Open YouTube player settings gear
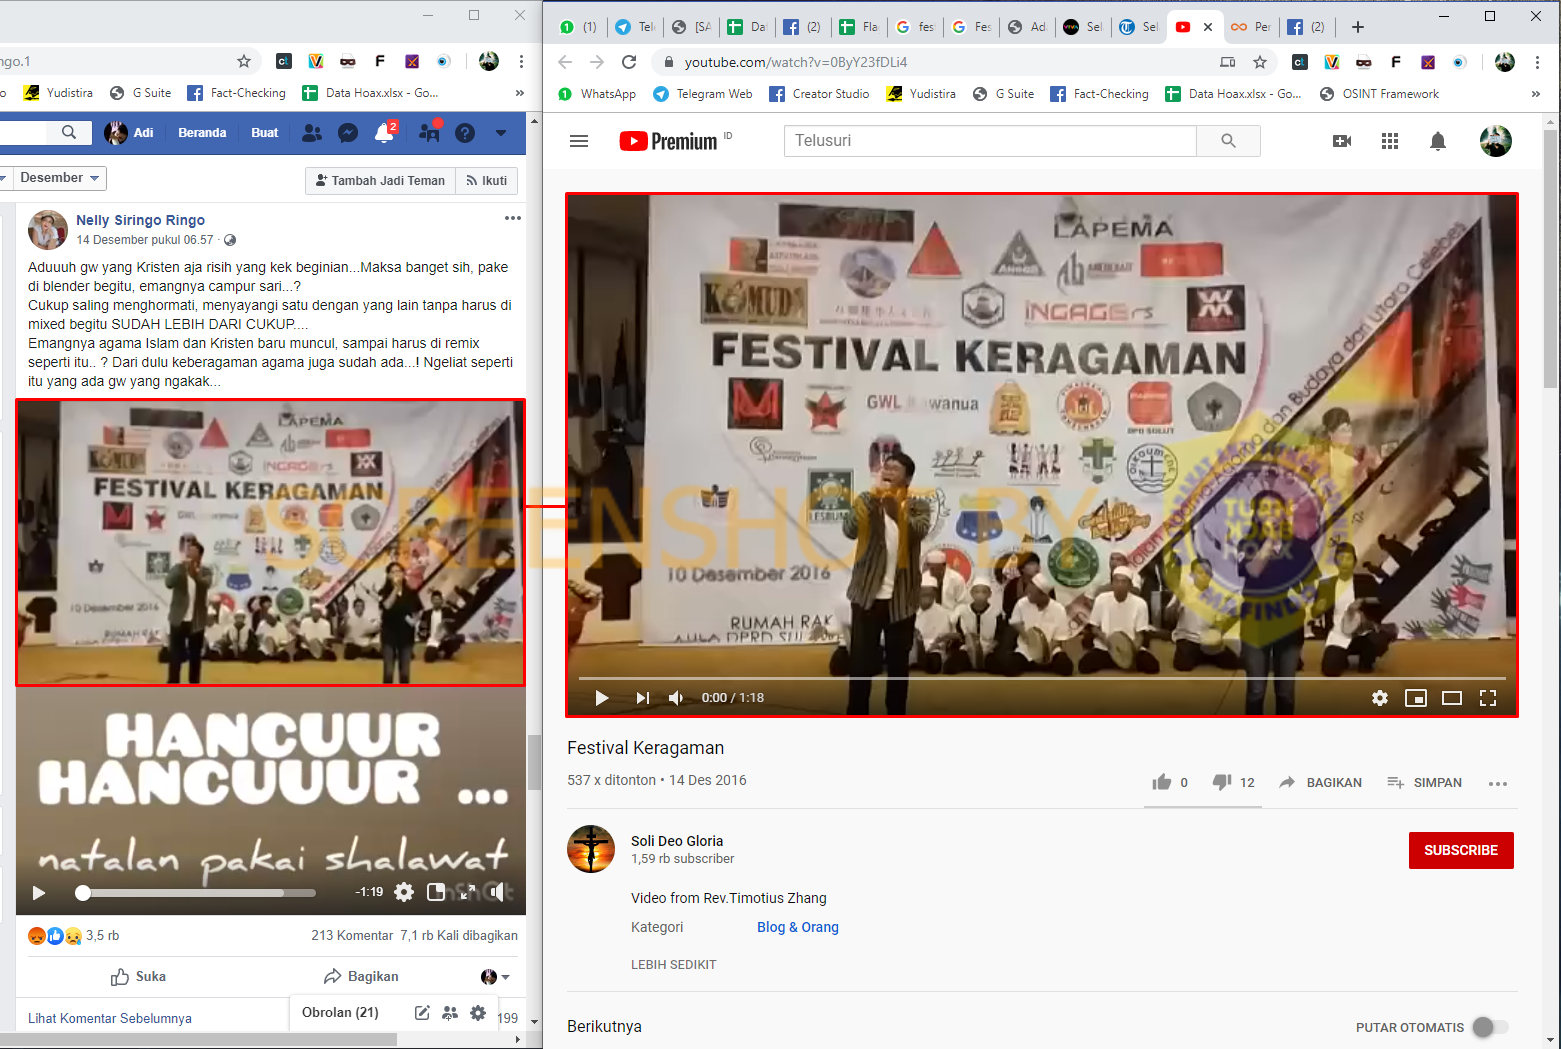The width and height of the screenshot is (1561, 1049). click(1379, 698)
